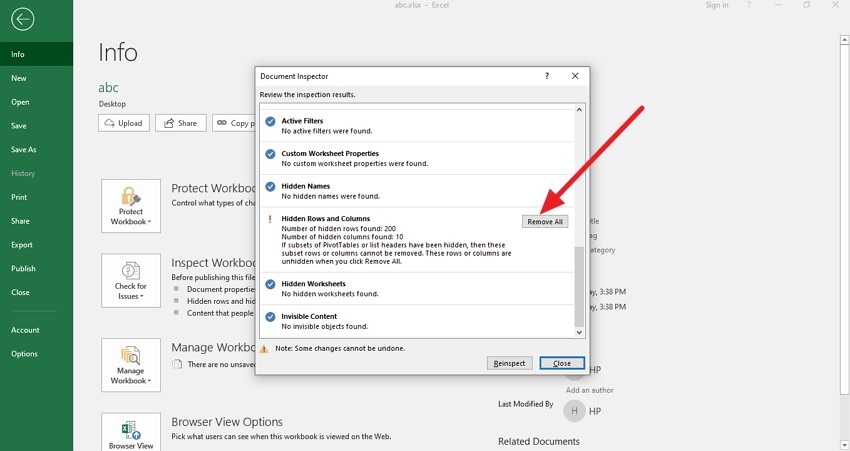Image resolution: width=850 pixels, height=451 pixels.
Task: Click Add an author field
Action: pyautogui.click(x=589, y=390)
